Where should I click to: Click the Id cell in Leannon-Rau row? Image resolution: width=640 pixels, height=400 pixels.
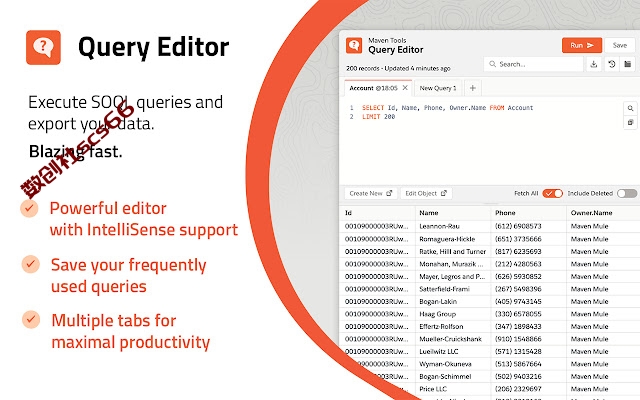(376, 226)
